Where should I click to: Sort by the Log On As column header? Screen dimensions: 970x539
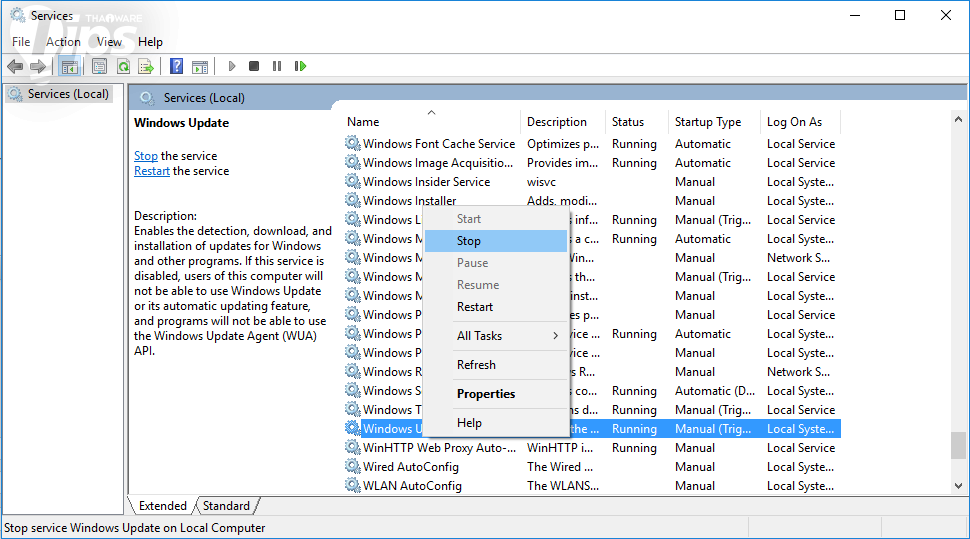pos(800,122)
